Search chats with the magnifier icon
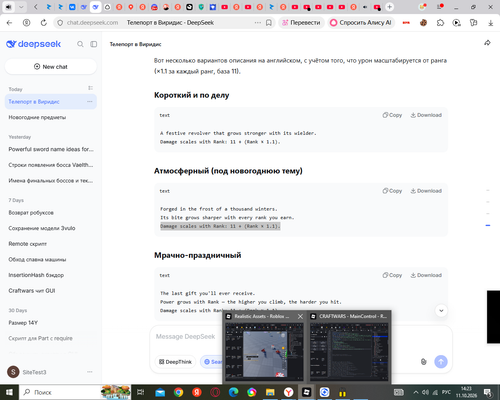 (x=80, y=44)
